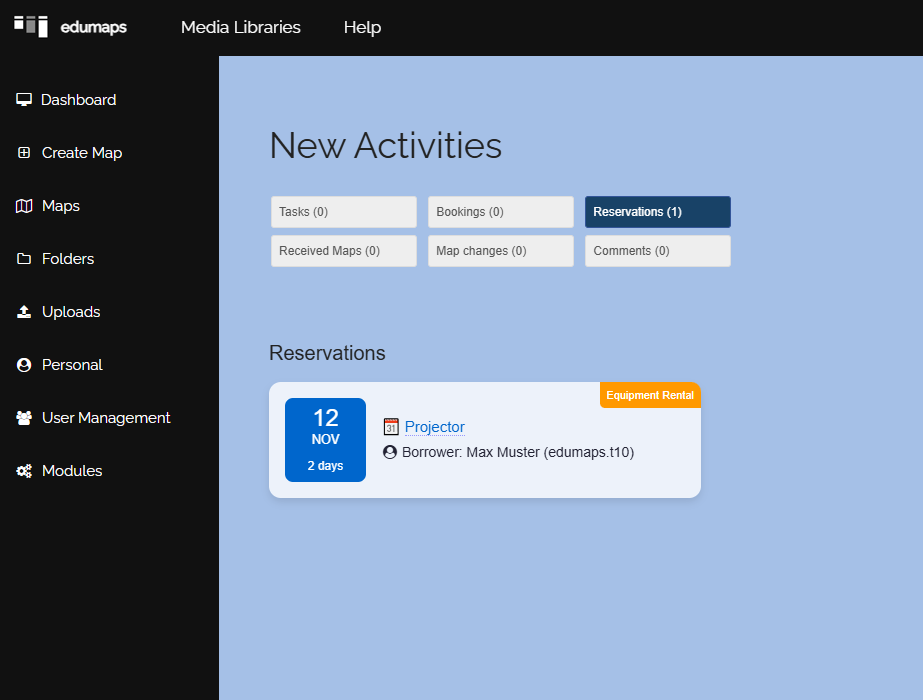The image size is (923, 700).
Task: Open the Media Libraries menu
Action: pyautogui.click(x=240, y=27)
